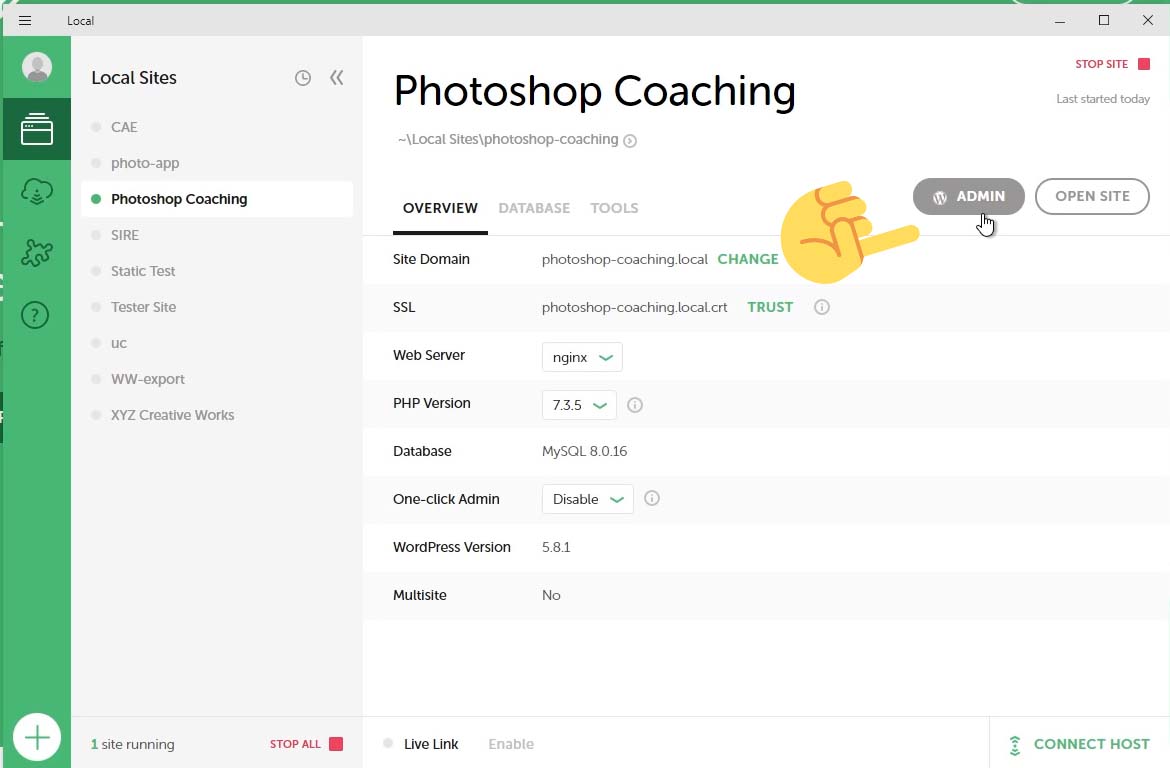Select the photo-app site
1170x768 pixels.
tap(216, 163)
